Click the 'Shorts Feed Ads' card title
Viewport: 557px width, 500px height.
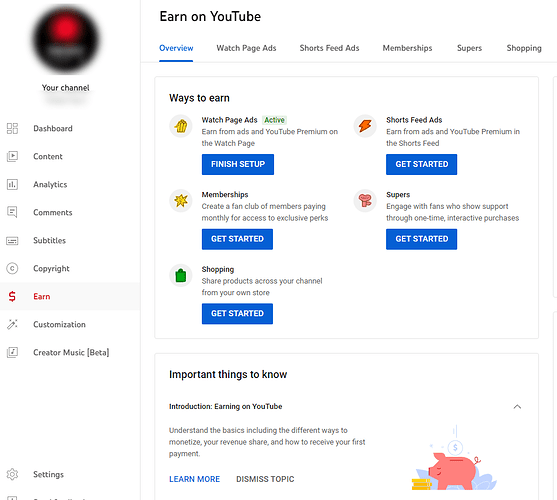[414, 120]
